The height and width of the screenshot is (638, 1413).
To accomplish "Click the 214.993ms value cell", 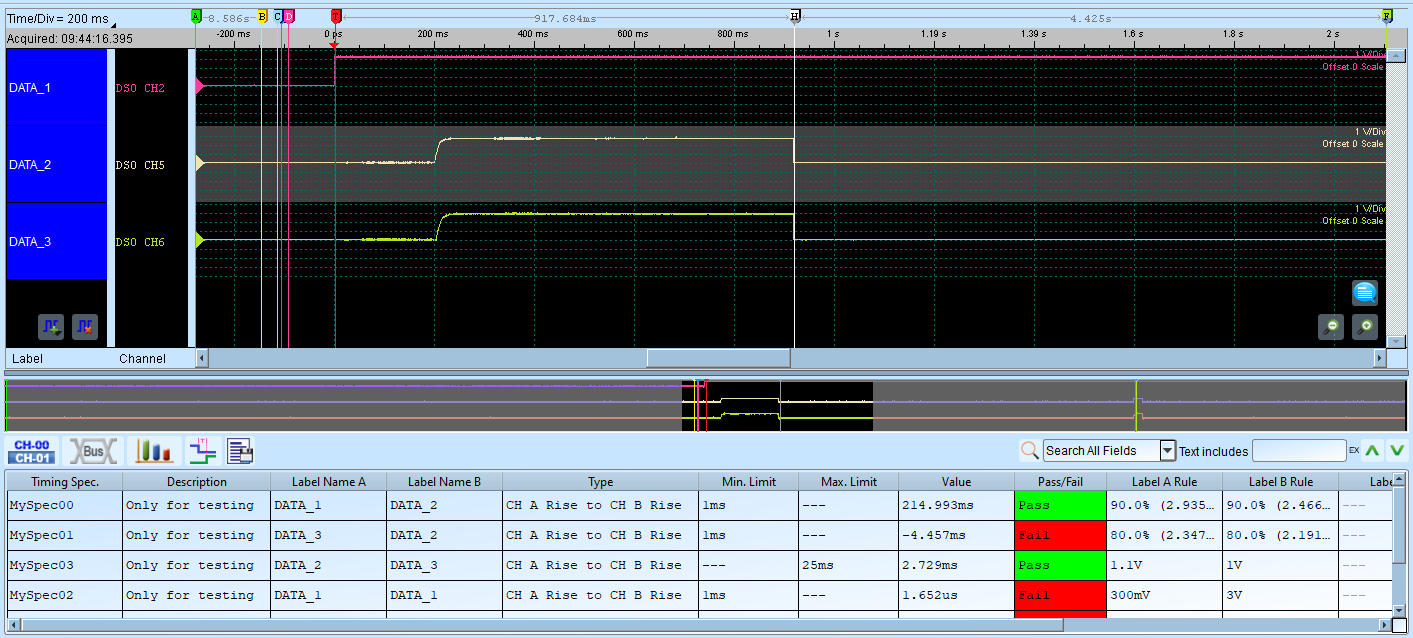I will pos(956,505).
